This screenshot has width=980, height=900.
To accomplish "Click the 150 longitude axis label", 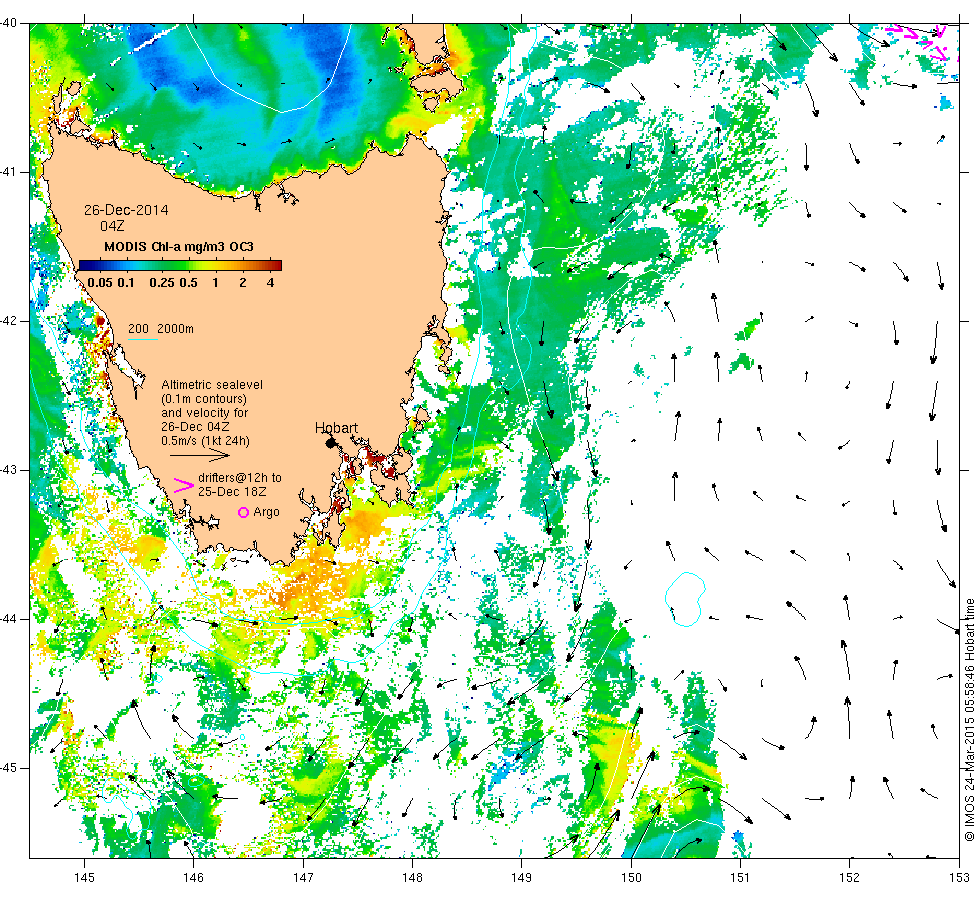I will [x=631, y=878].
